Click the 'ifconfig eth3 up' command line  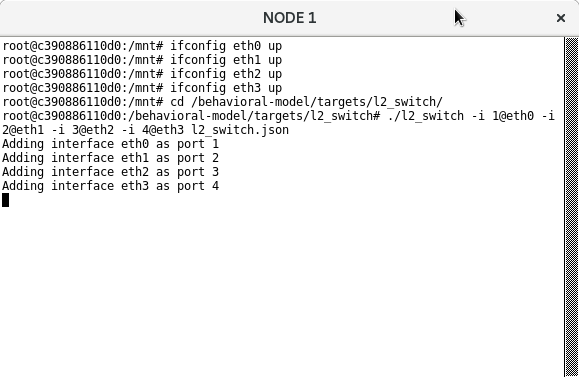click(x=142, y=88)
